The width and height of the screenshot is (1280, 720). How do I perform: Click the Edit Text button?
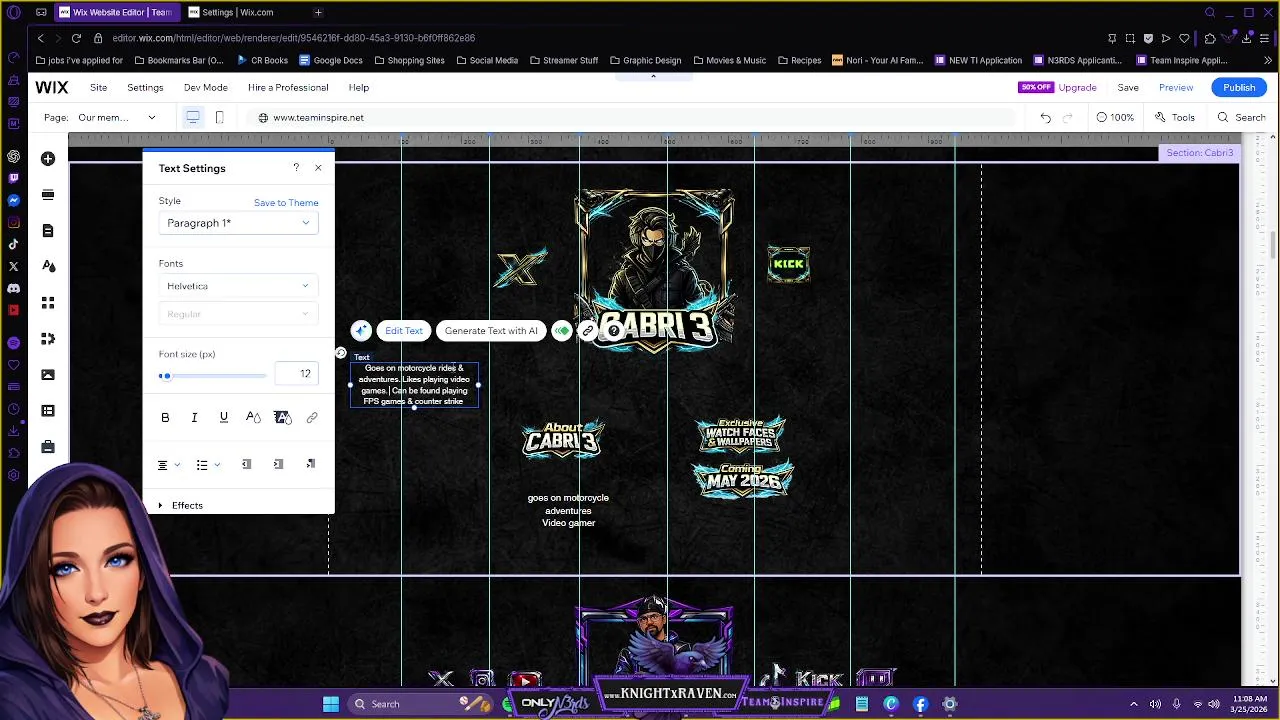404,331
